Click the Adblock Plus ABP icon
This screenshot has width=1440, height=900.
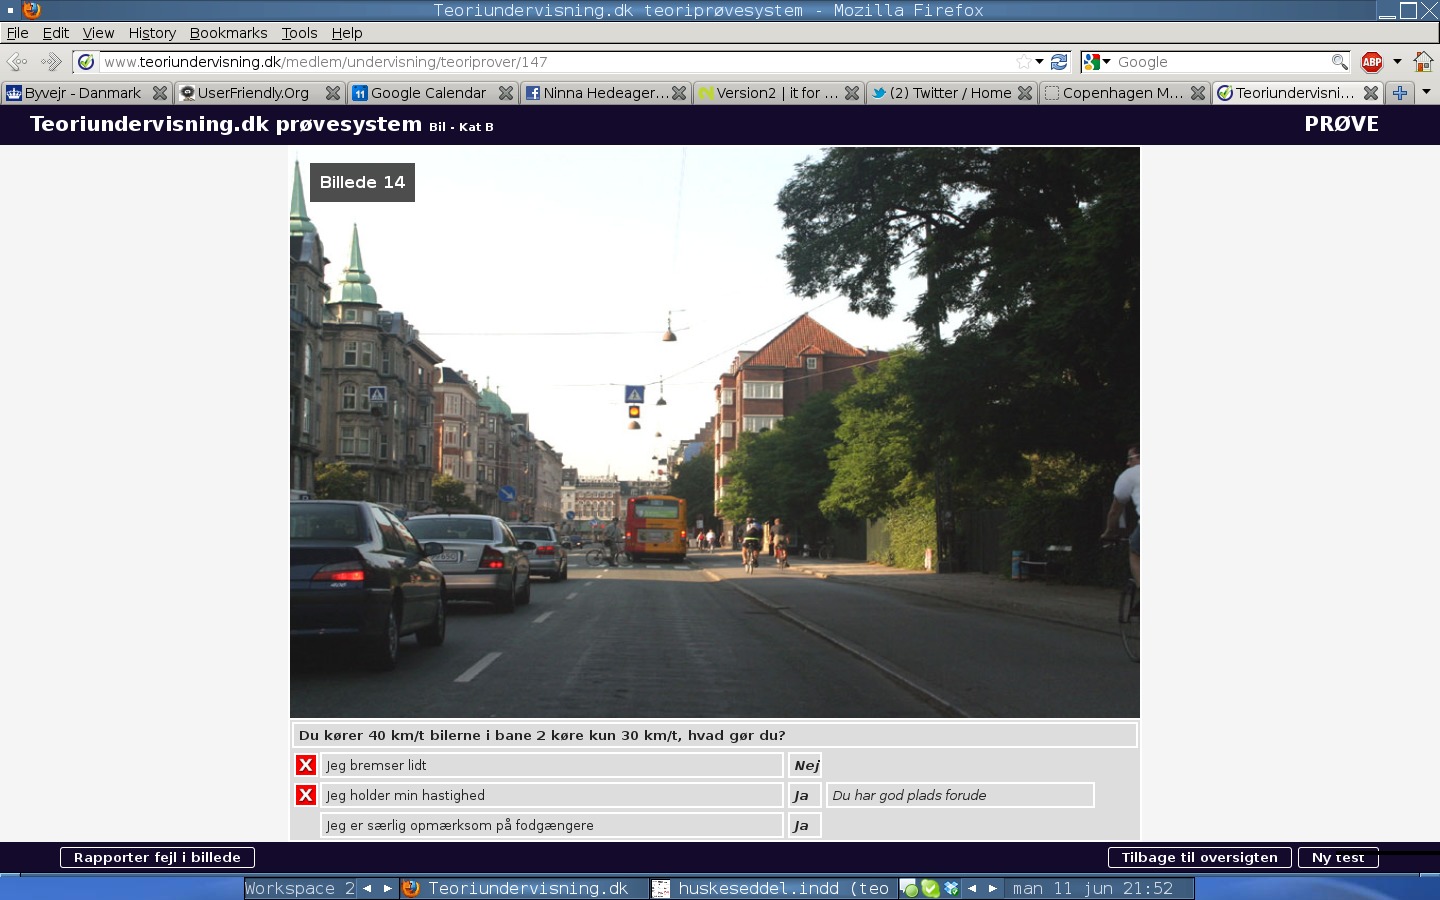(x=1371, y=62)
